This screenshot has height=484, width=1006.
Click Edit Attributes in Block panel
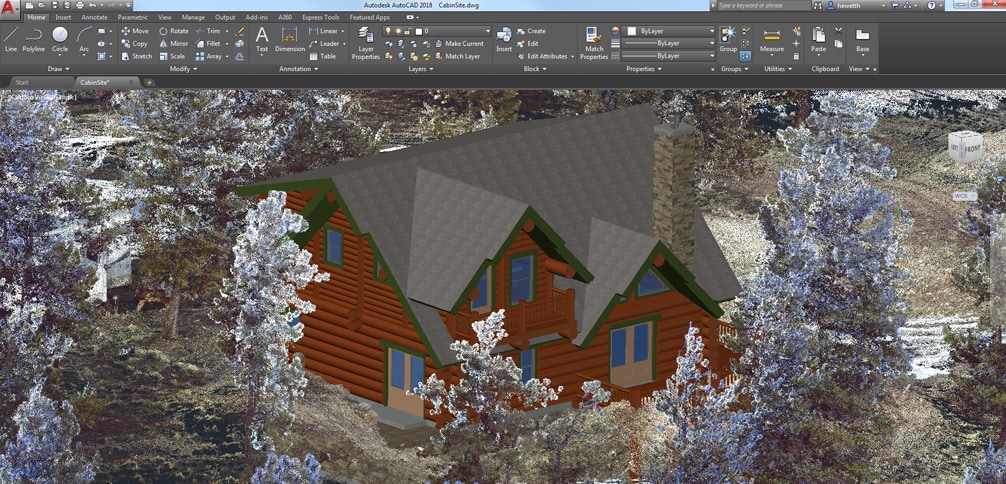tap(547, 56)
